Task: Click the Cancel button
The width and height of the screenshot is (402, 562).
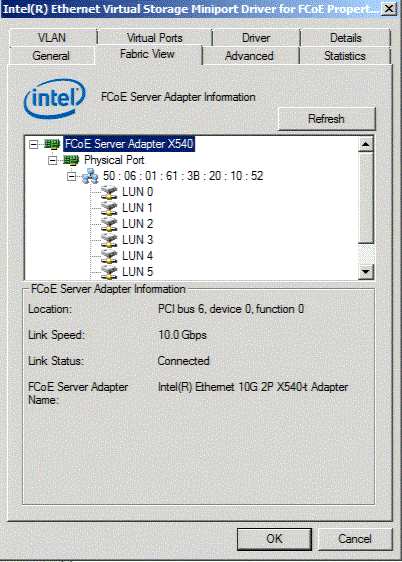Action: 355,539
